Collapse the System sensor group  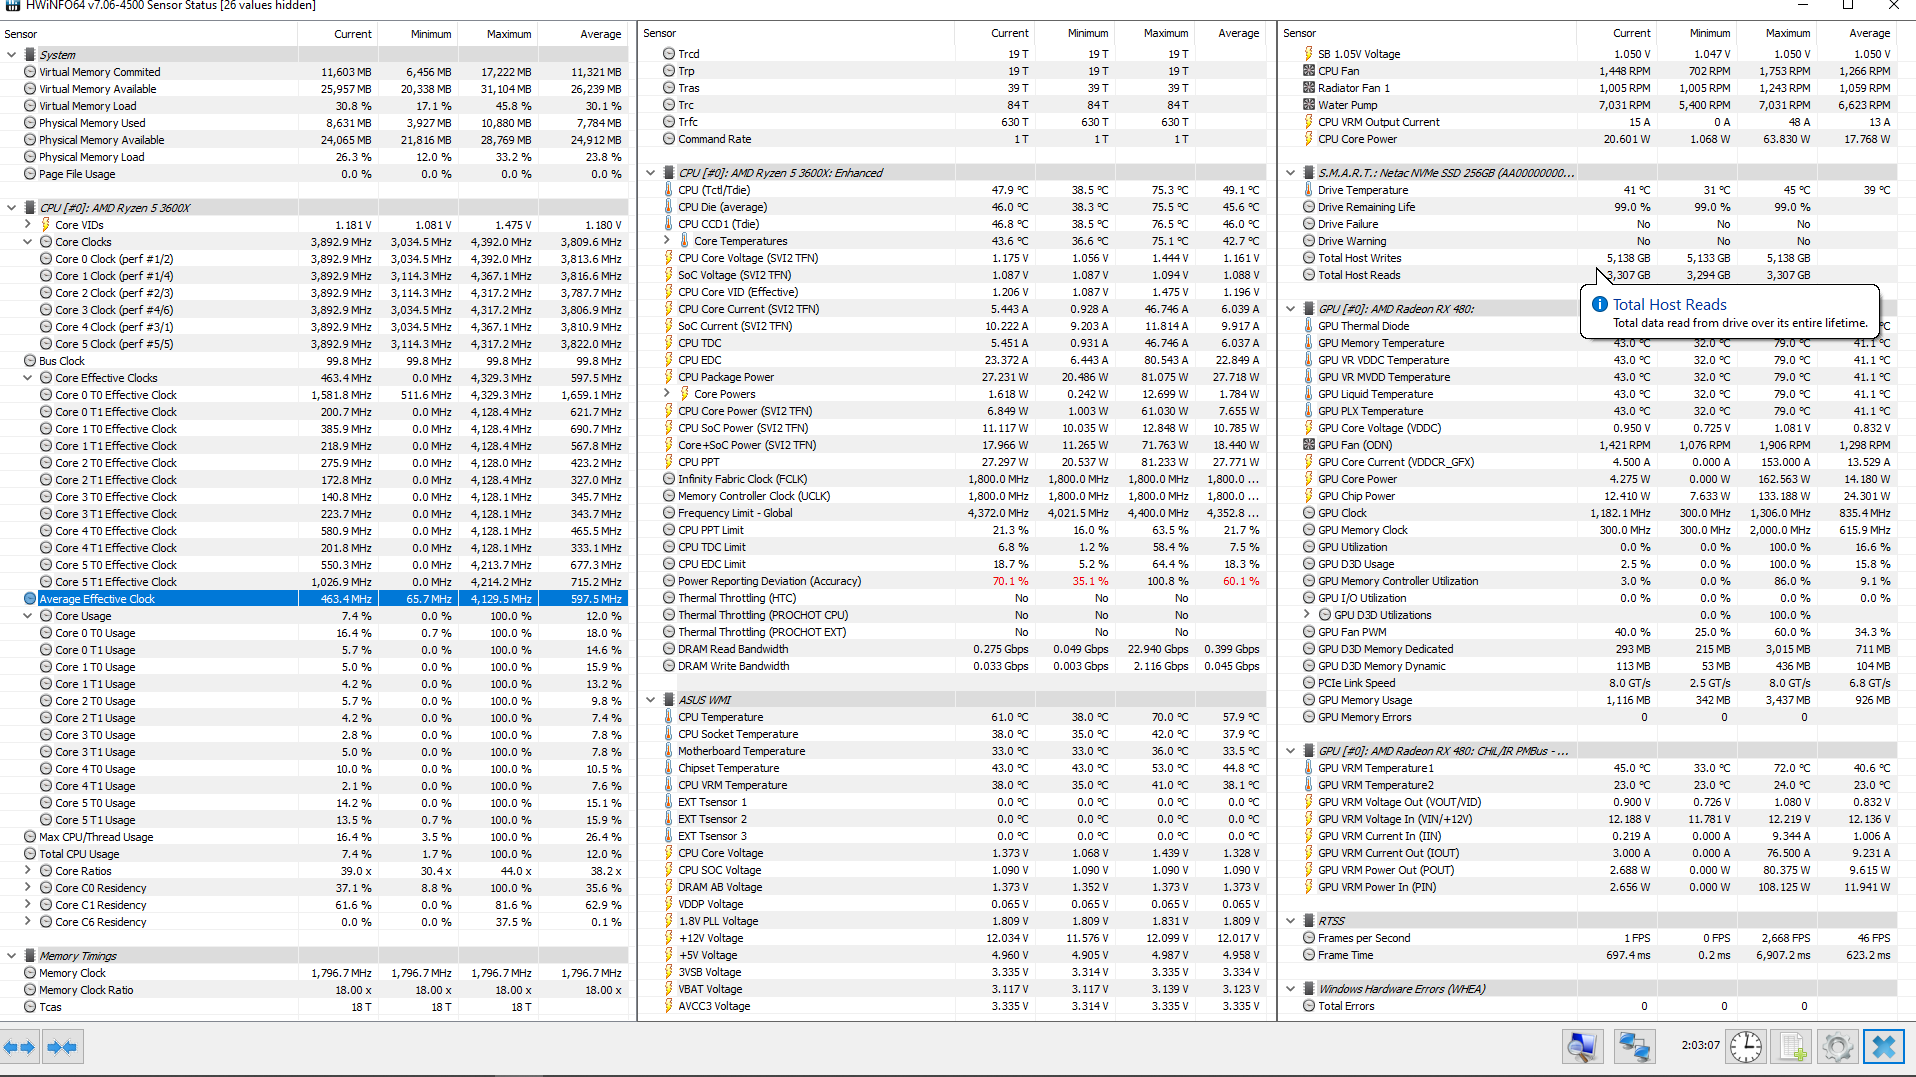point(11,55)
